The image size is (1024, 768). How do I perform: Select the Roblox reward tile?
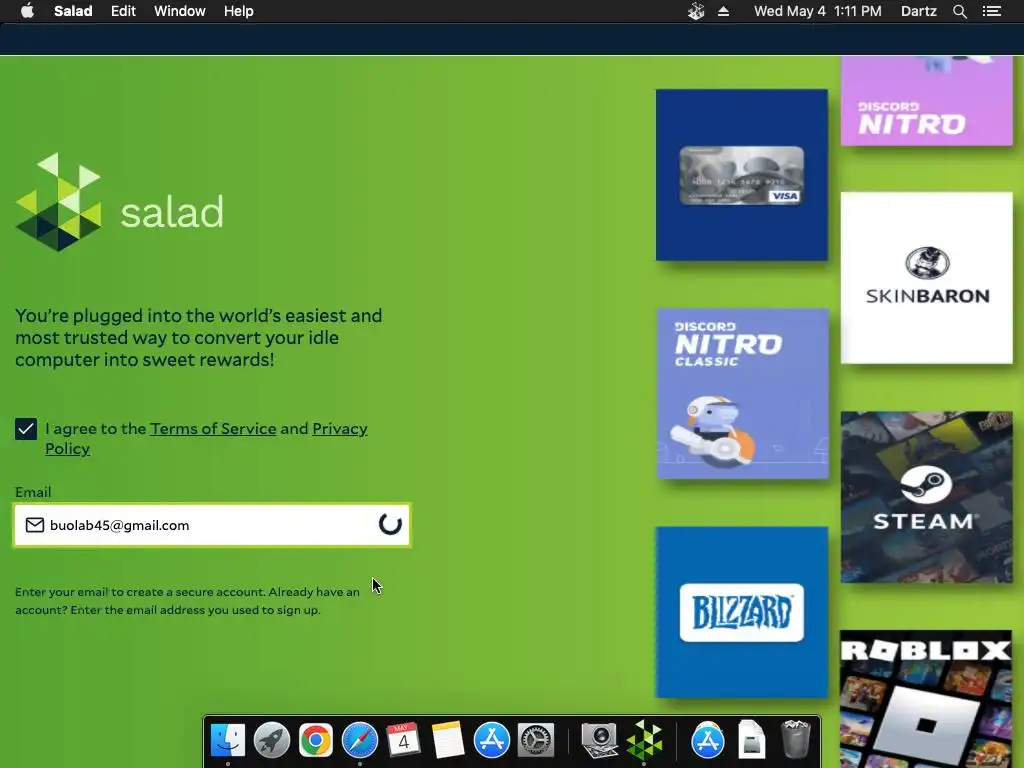pos(926,699)
